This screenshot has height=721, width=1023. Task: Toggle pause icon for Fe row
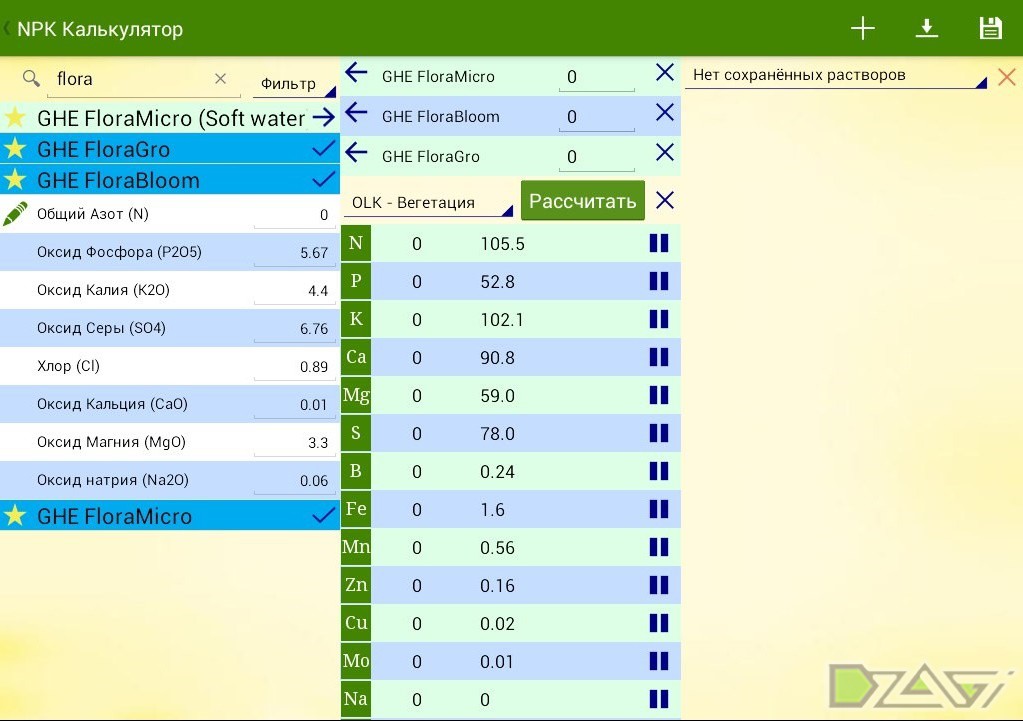coord(659,509)
